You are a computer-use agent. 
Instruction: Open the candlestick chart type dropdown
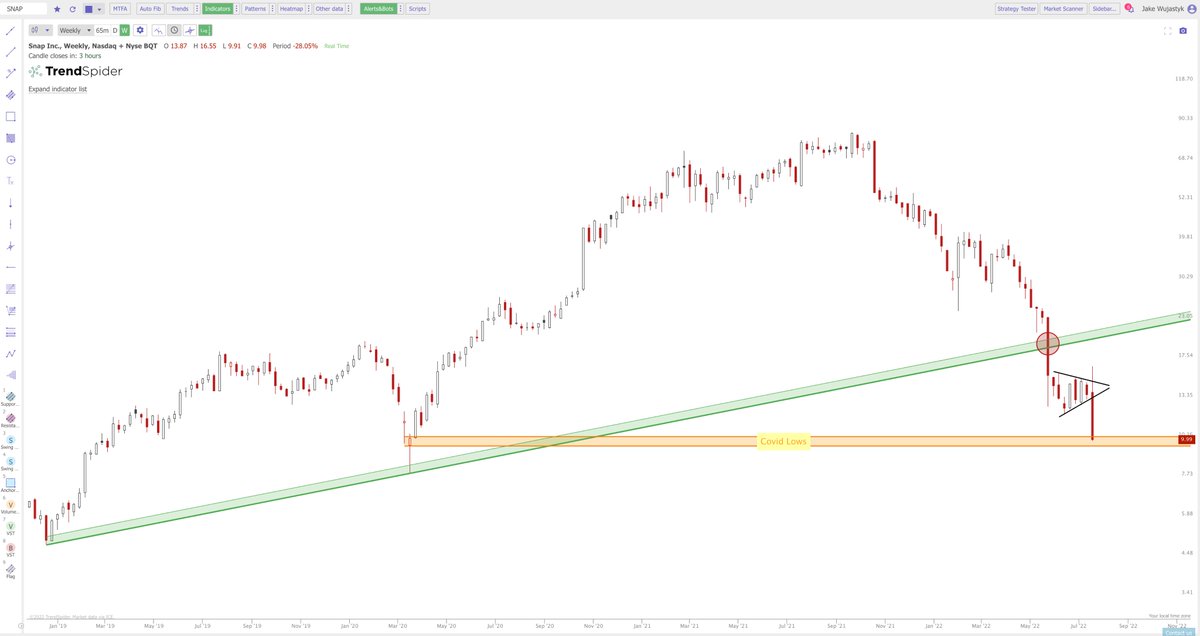coord(40,30)
